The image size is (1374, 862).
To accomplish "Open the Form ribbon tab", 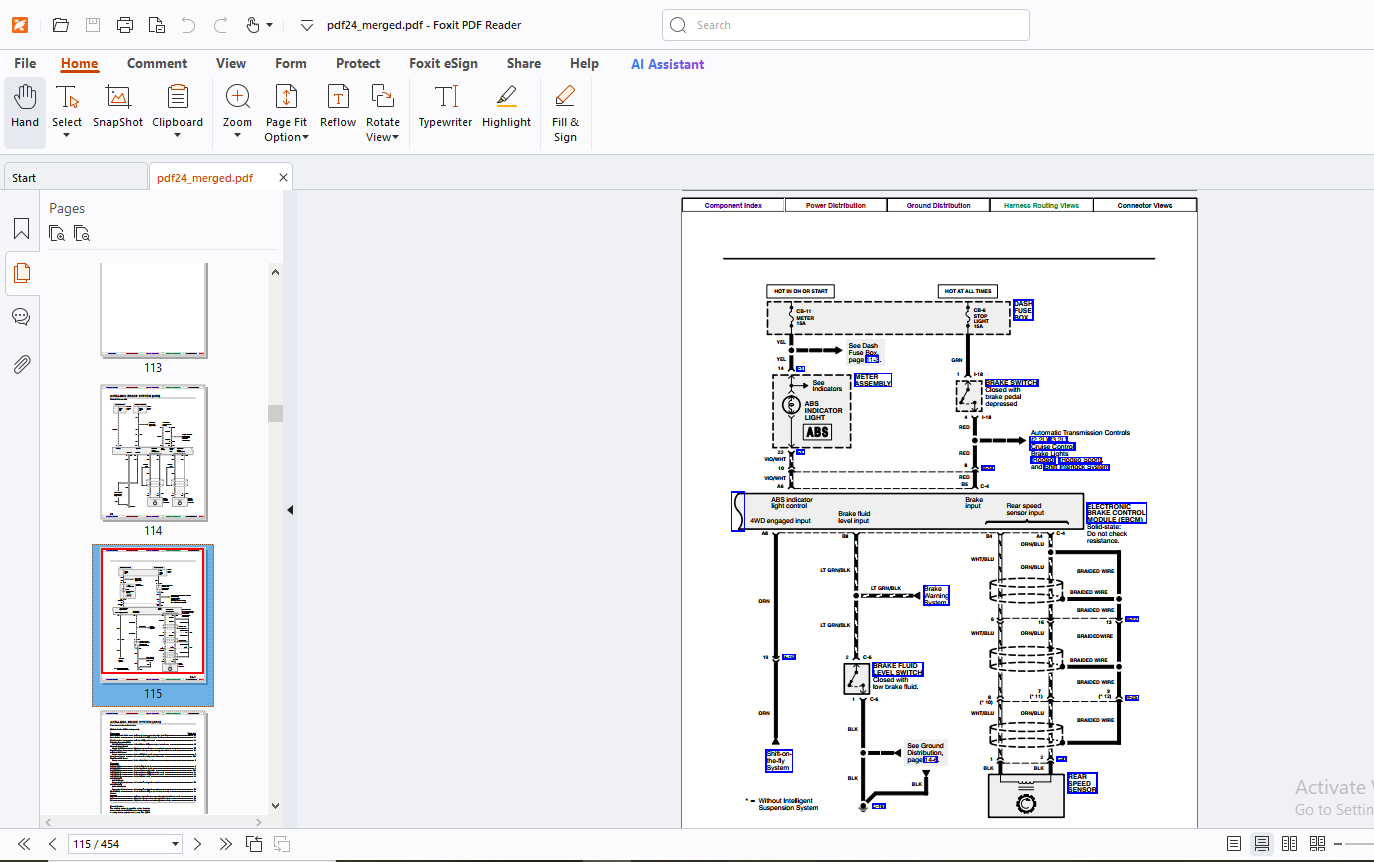I will (291, 63).
